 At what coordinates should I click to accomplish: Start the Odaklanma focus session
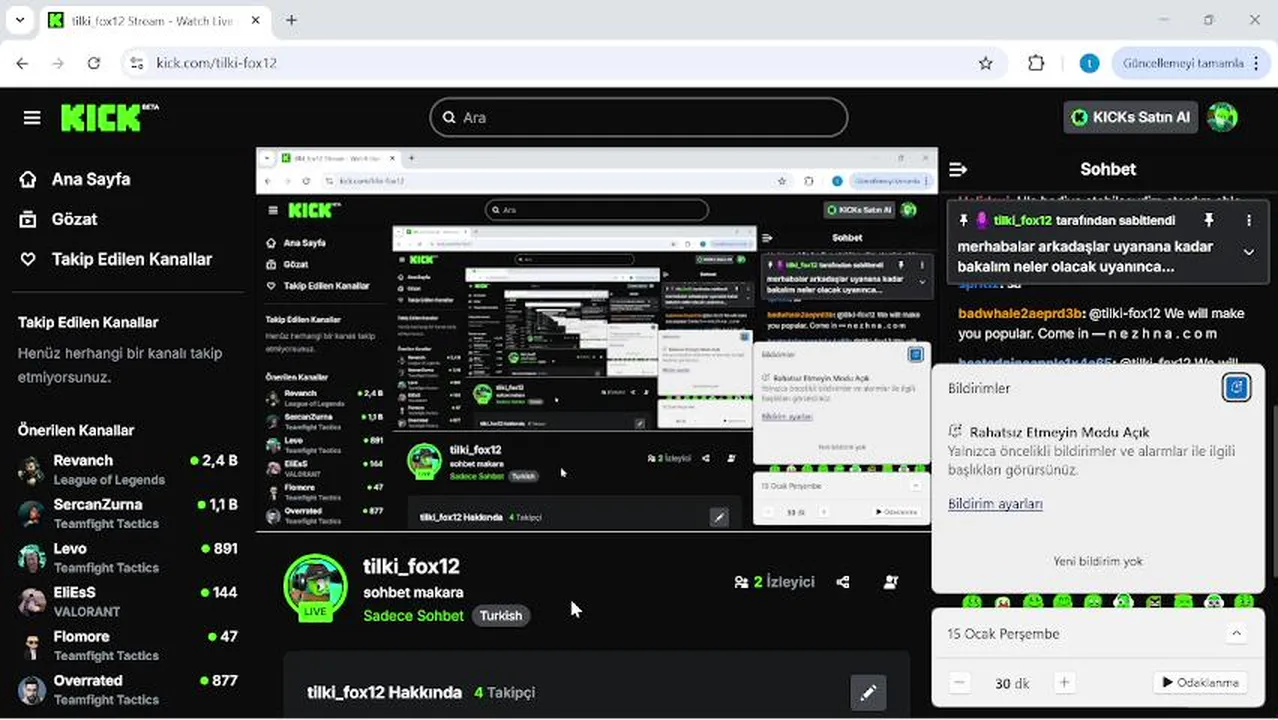(1200, 683)
